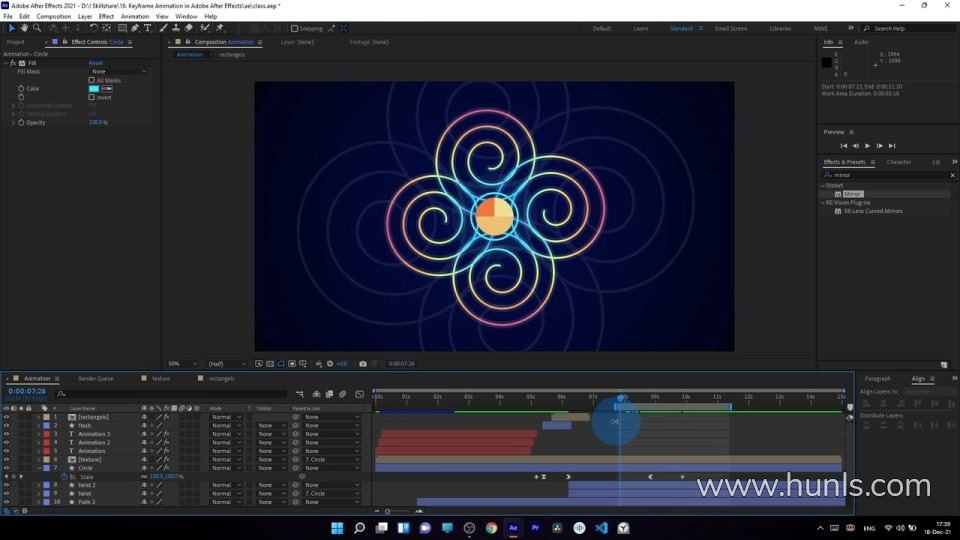
Task: Select the Zoom tool in toolbar
Action: click(36, 28)
